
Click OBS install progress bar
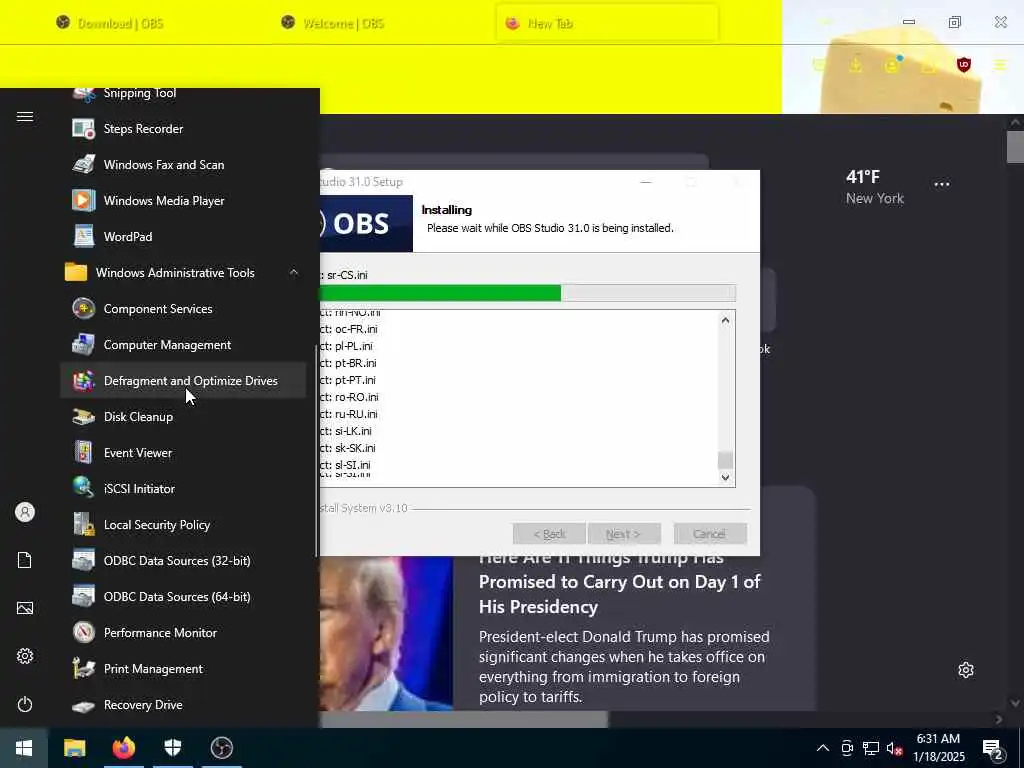(528, 293)
